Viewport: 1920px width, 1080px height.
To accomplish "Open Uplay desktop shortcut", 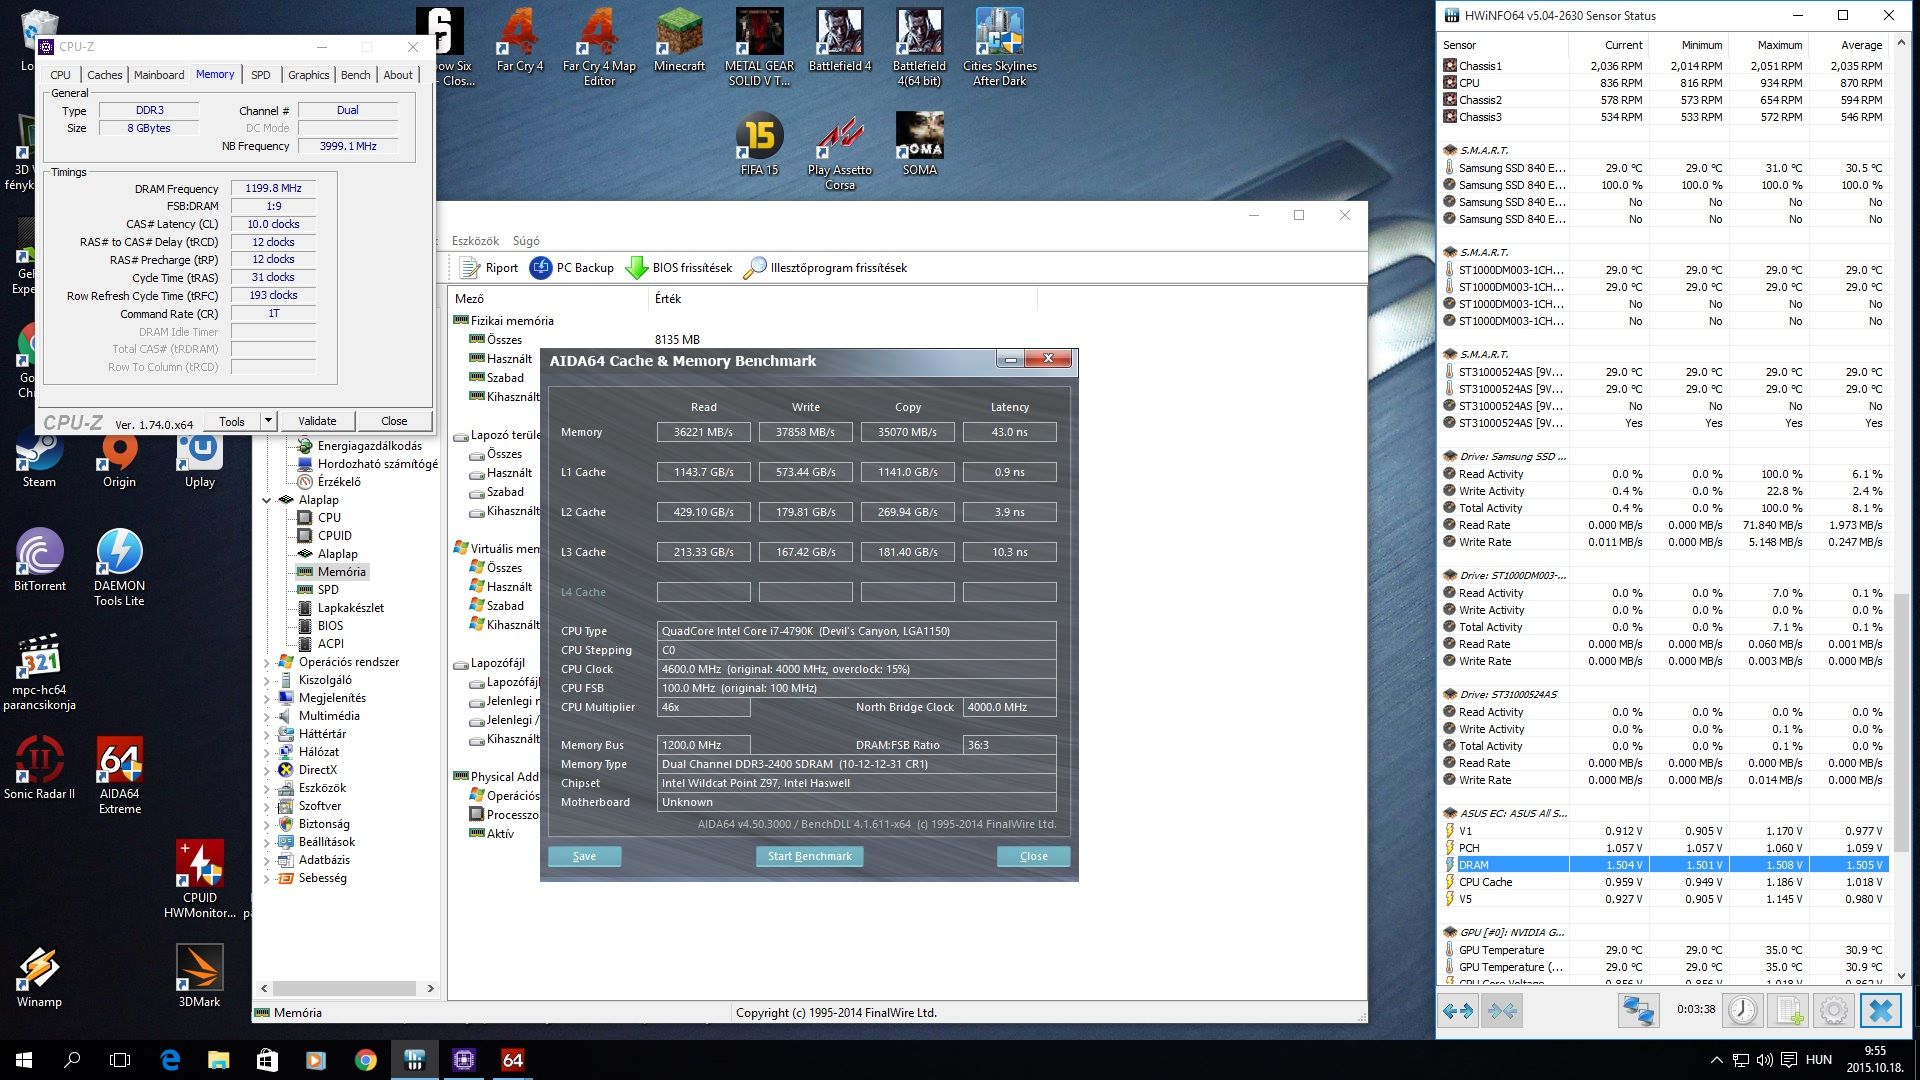I will pyautogui.click(x=199, y=460).
